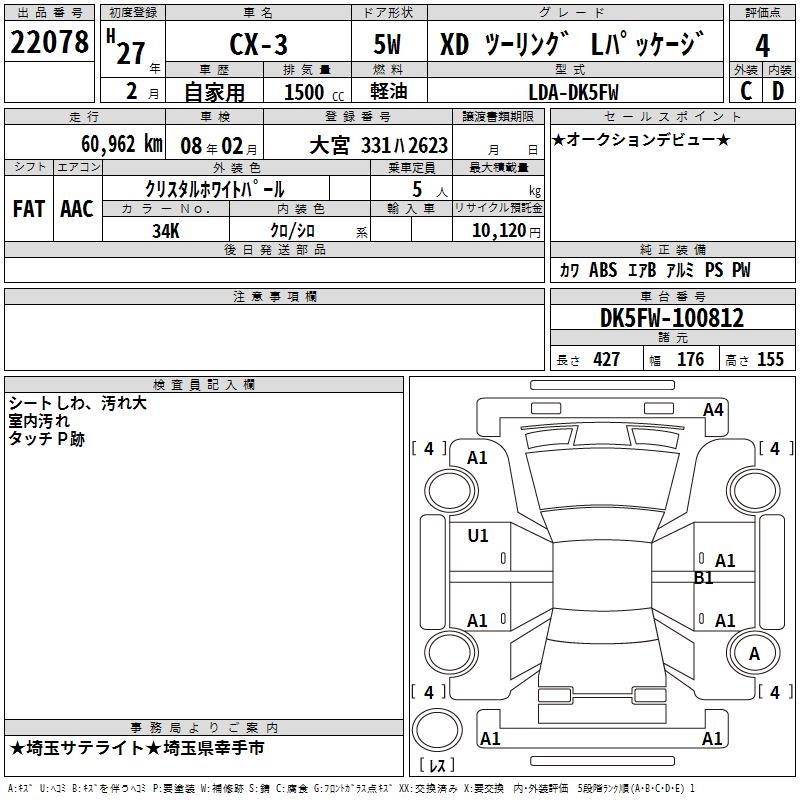Click the model code LDA-DK5FW
The image size is (800, 800).
click(x=573, y=92)
